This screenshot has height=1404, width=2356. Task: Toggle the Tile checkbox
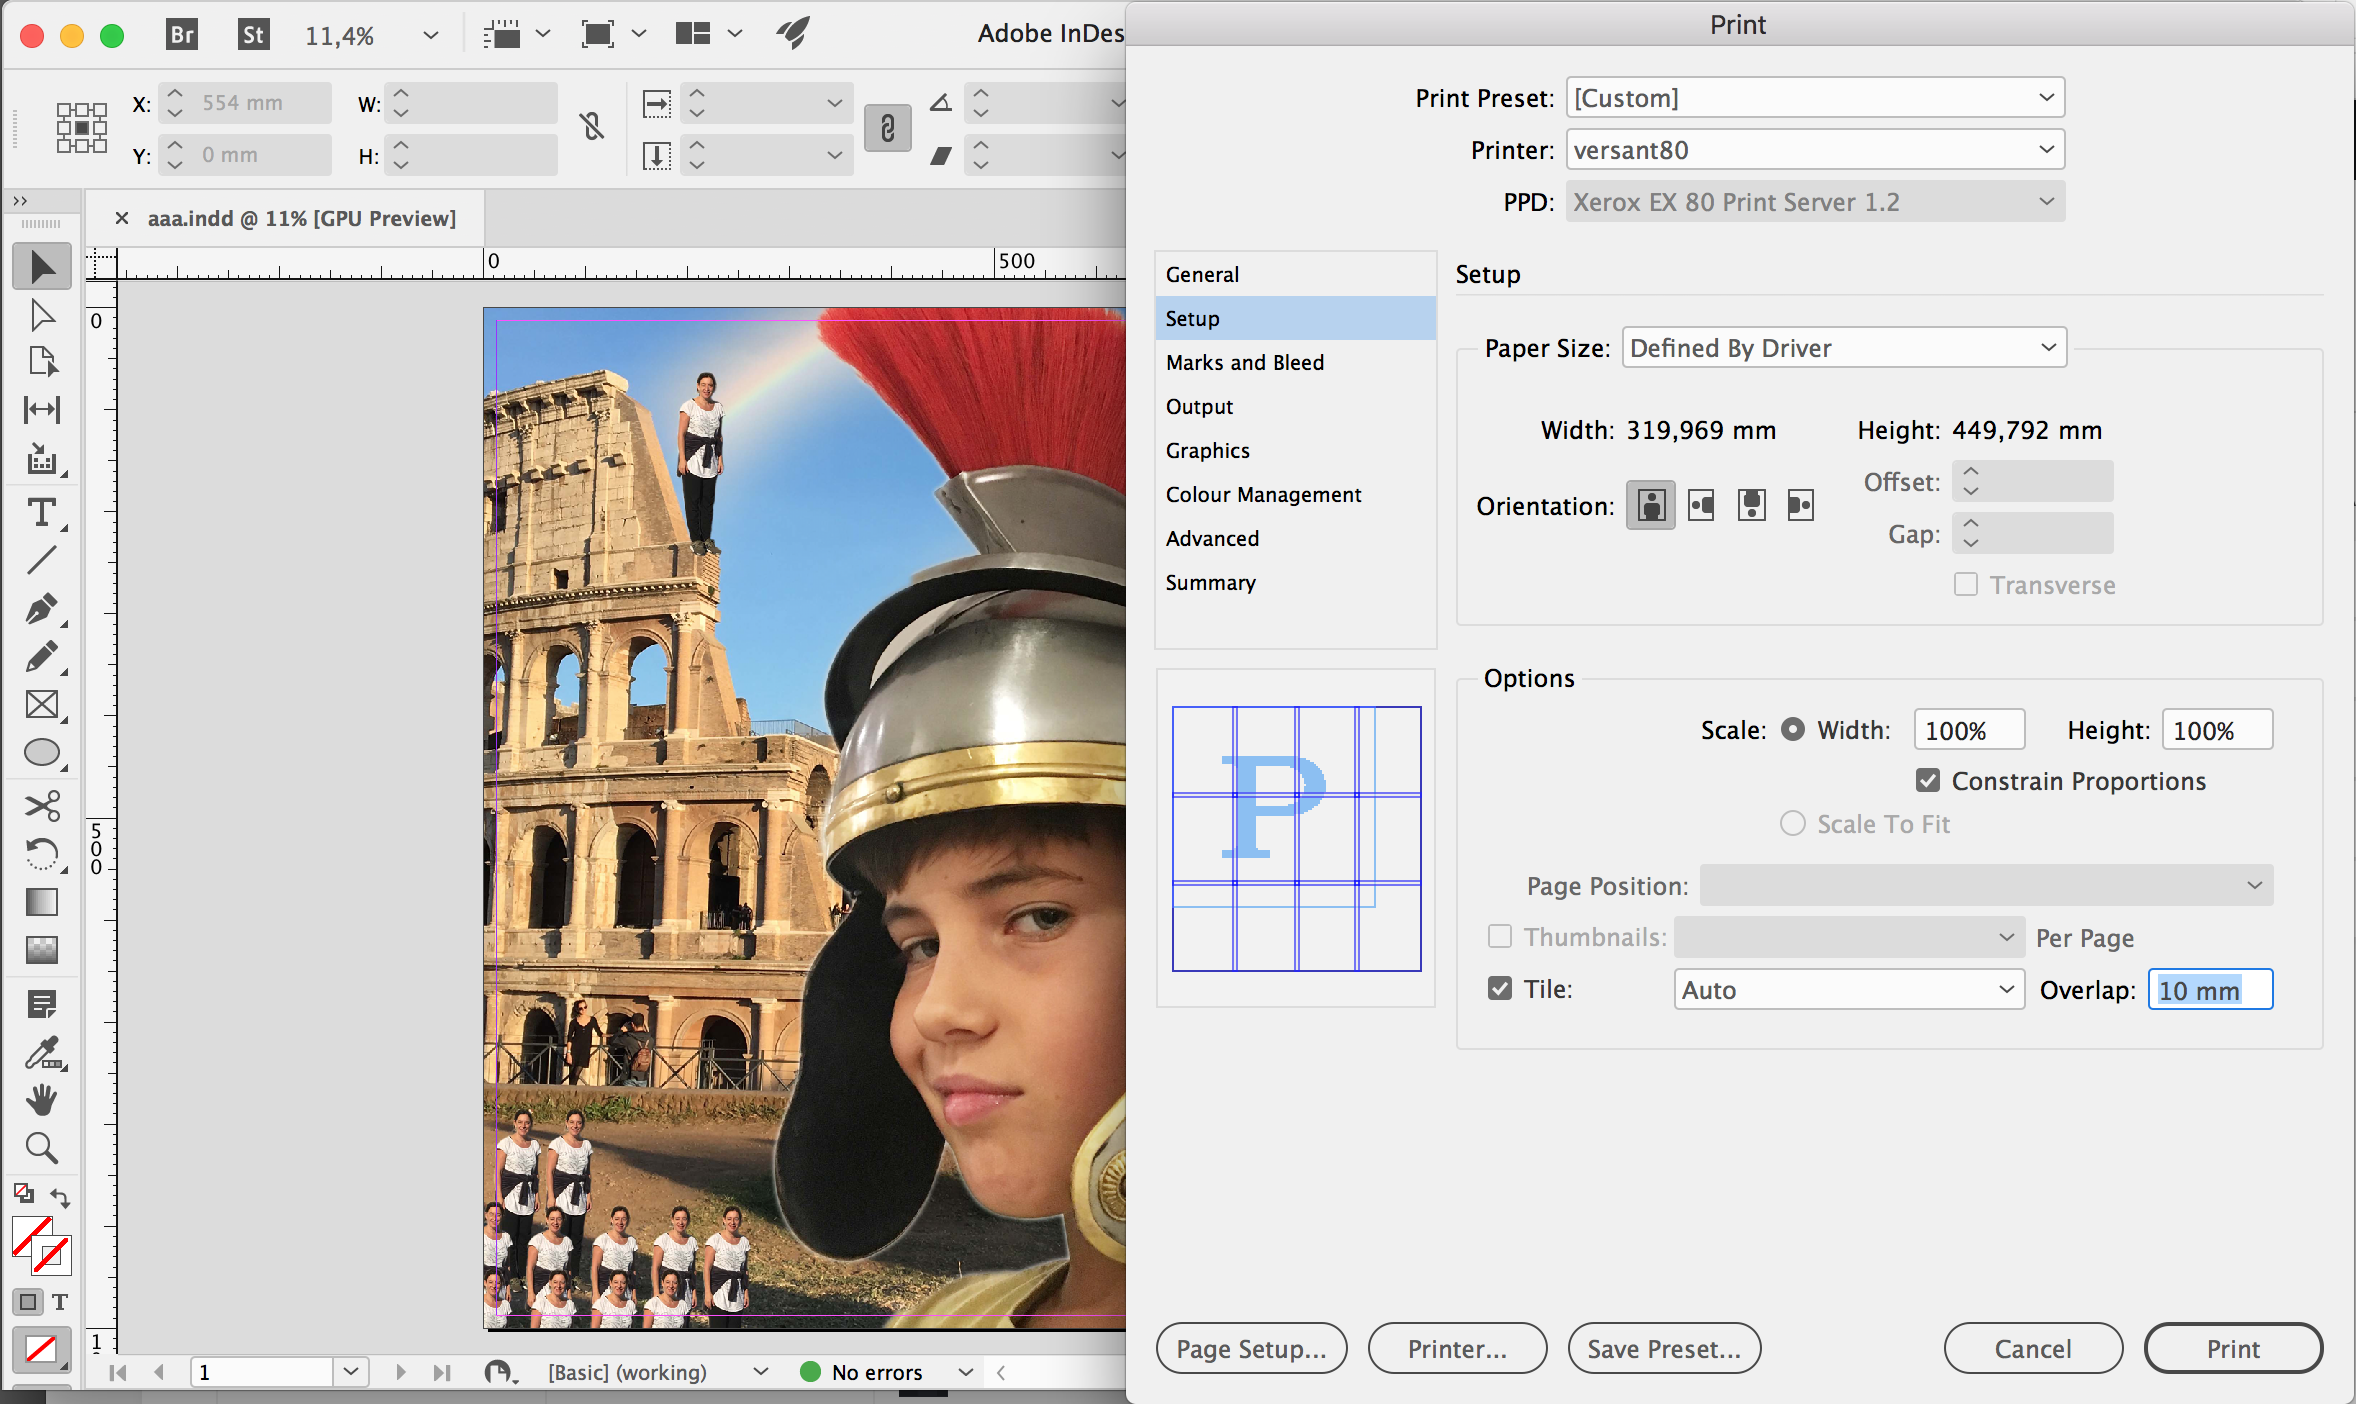(1500, 989)
